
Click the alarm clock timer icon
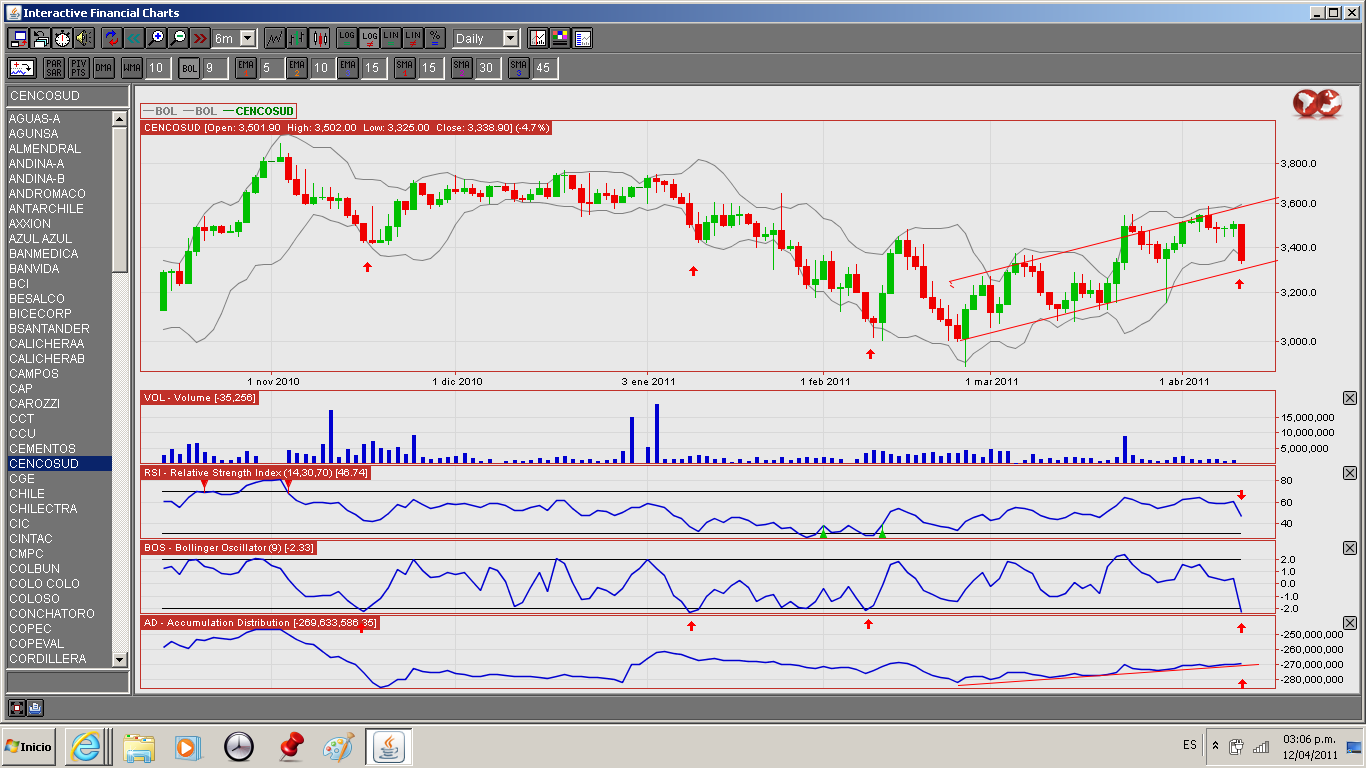pyautogui.click(x=62, y=38)
